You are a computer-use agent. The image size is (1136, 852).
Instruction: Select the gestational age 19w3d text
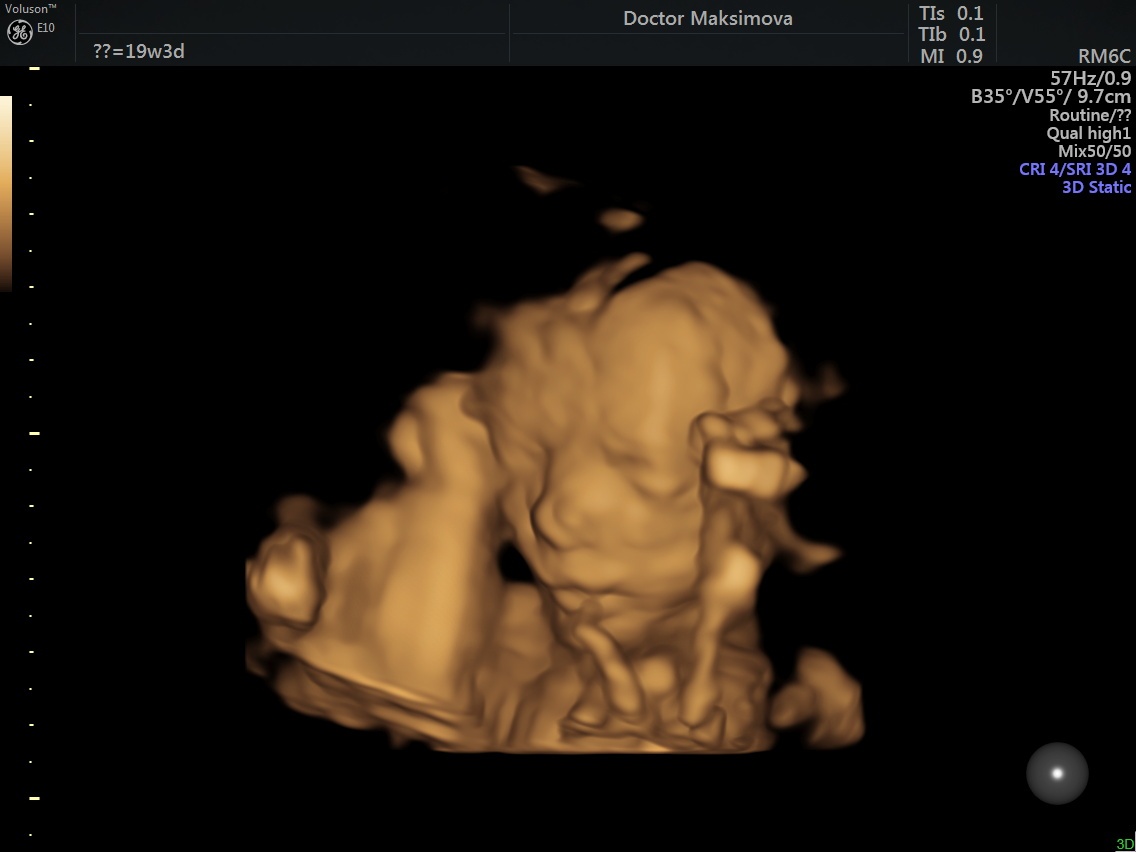point(139,51)
